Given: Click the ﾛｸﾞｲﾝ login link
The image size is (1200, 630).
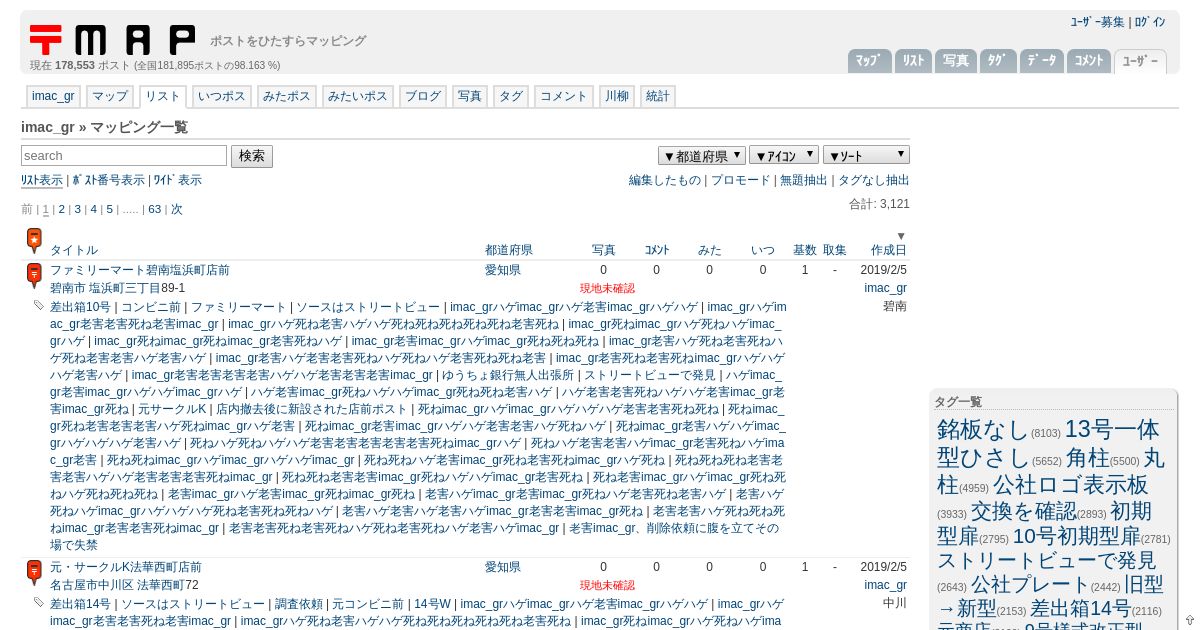Looking at the screenshot, I should (1149, 22).
